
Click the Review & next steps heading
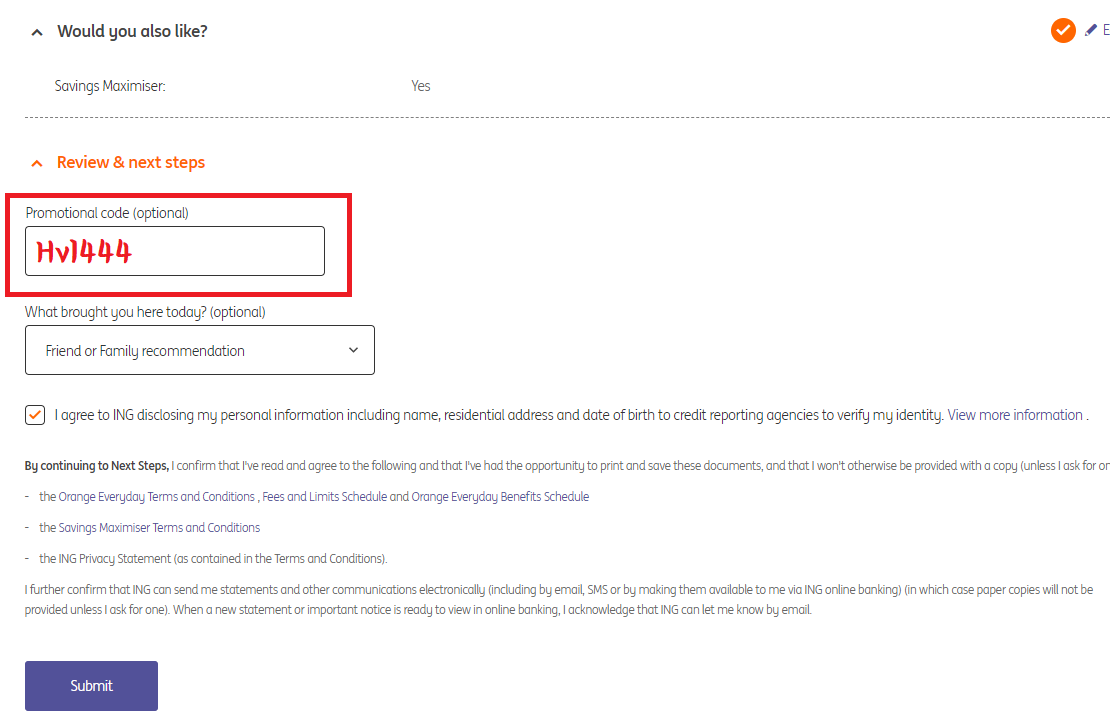point(131,162)
